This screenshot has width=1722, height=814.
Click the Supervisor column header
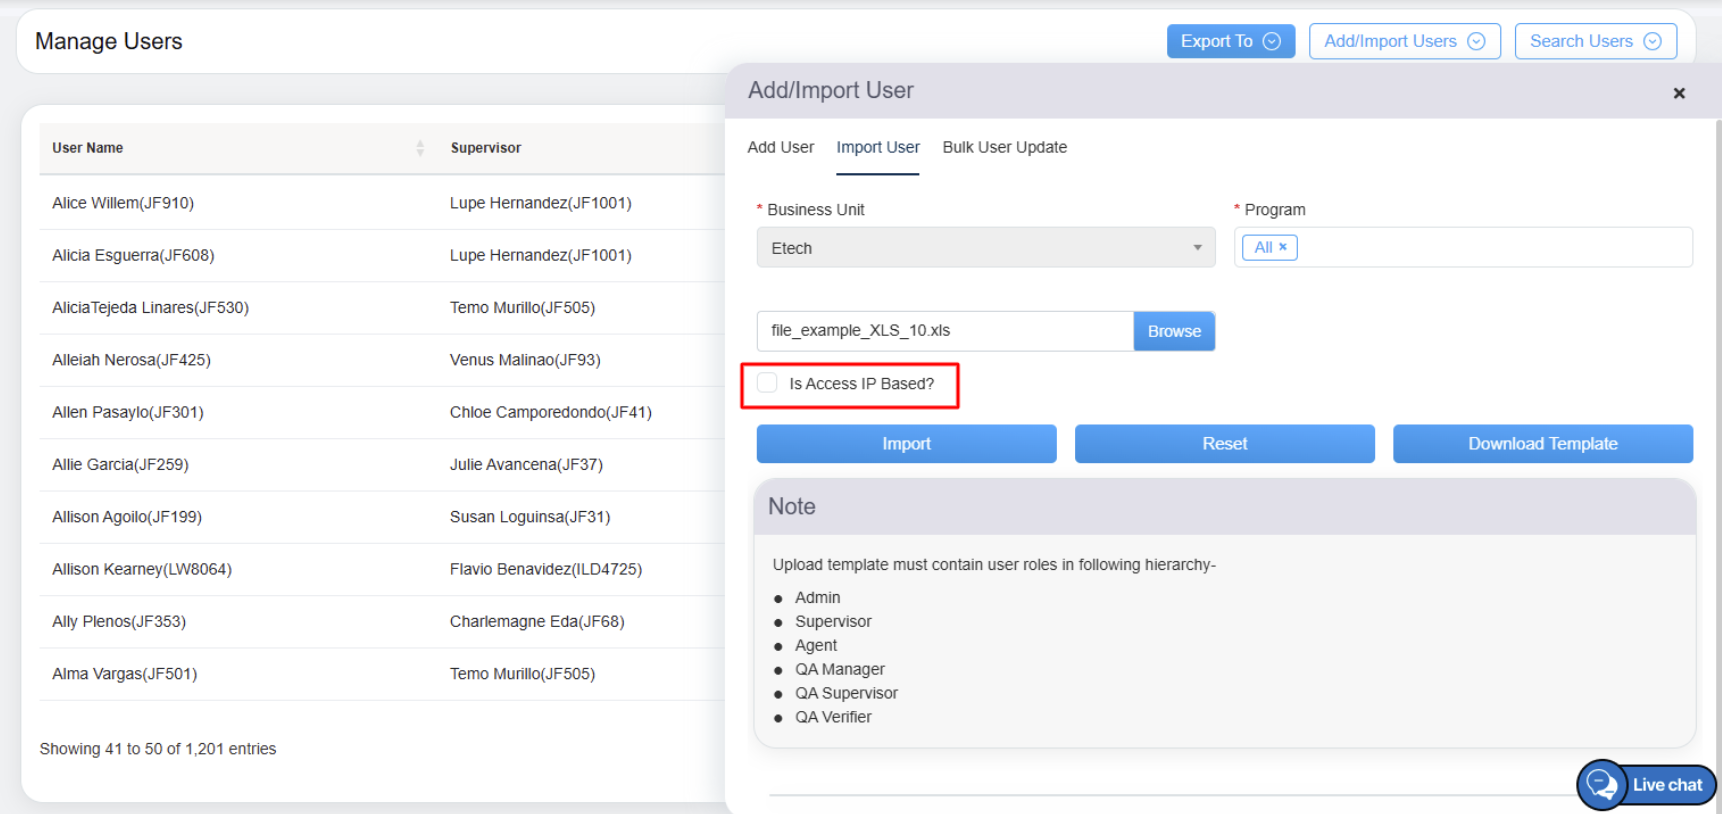coord(486,148)
